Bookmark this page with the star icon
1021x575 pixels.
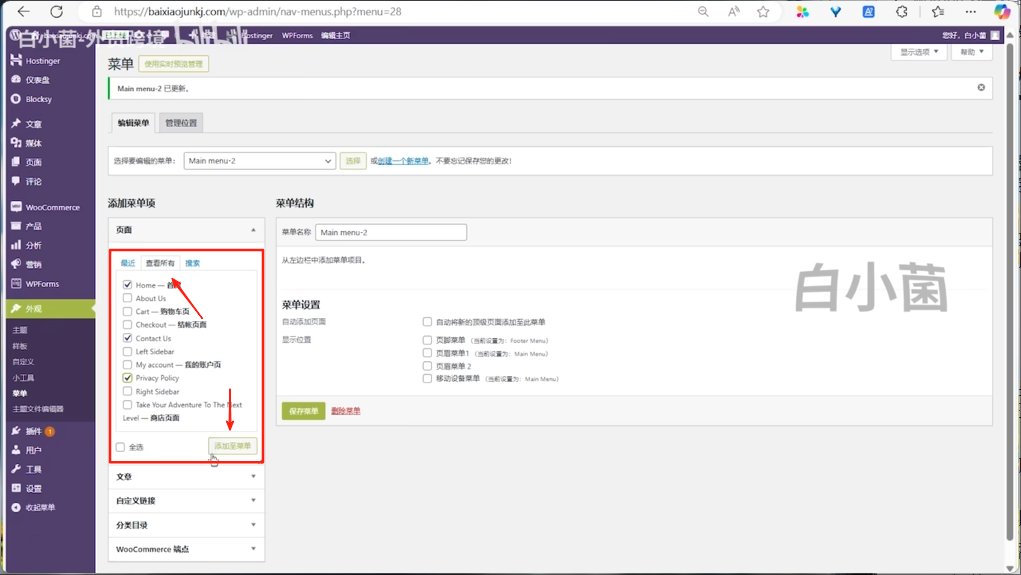[x=763, y=12]
